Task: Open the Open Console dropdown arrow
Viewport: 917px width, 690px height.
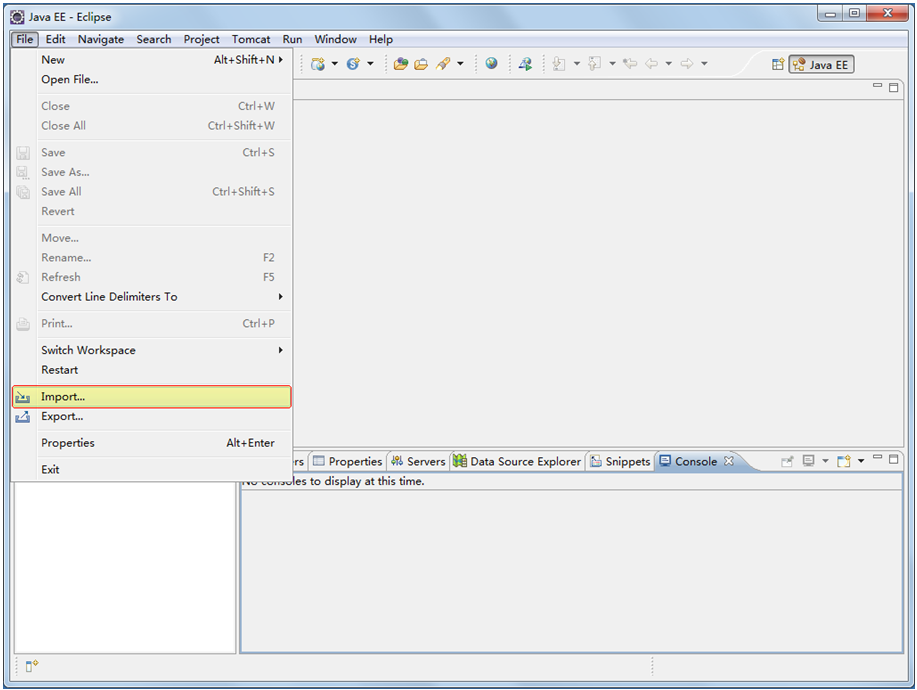Action: (861, 461)
